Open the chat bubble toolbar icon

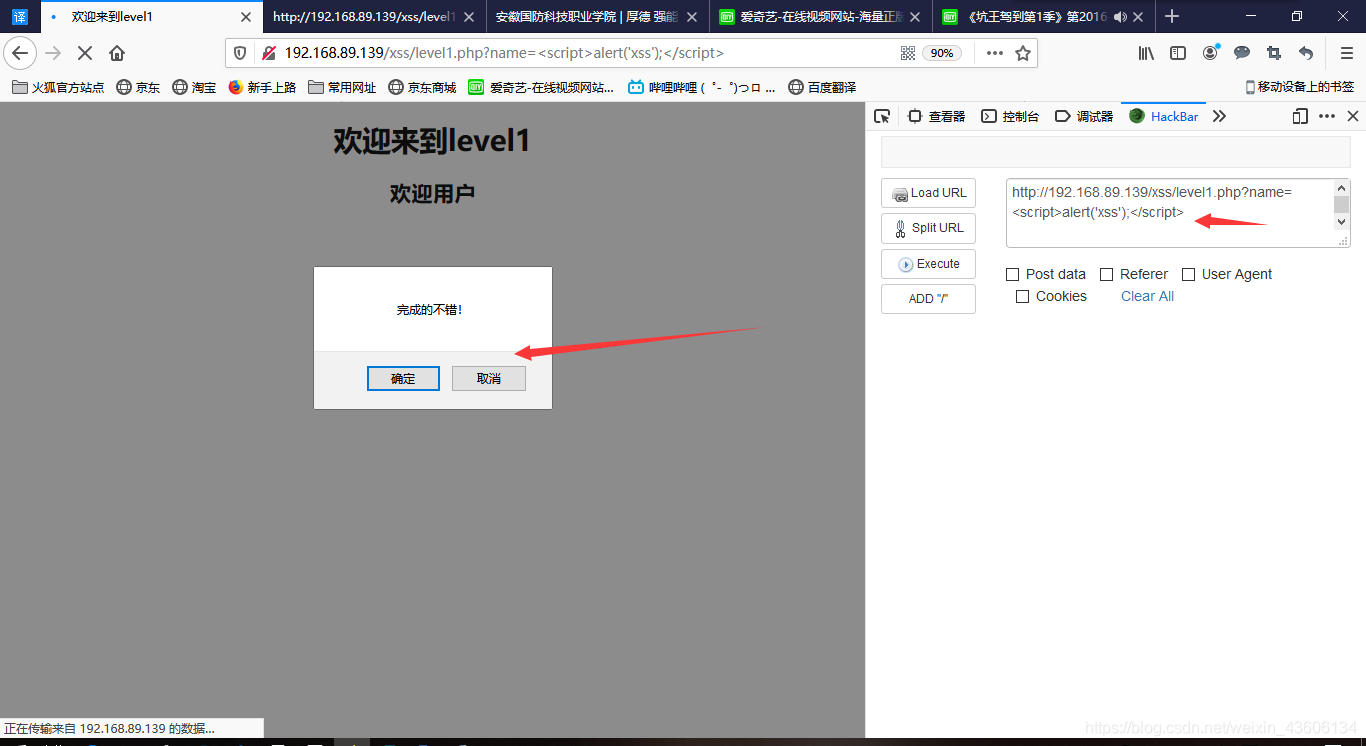click(1242, 53)
